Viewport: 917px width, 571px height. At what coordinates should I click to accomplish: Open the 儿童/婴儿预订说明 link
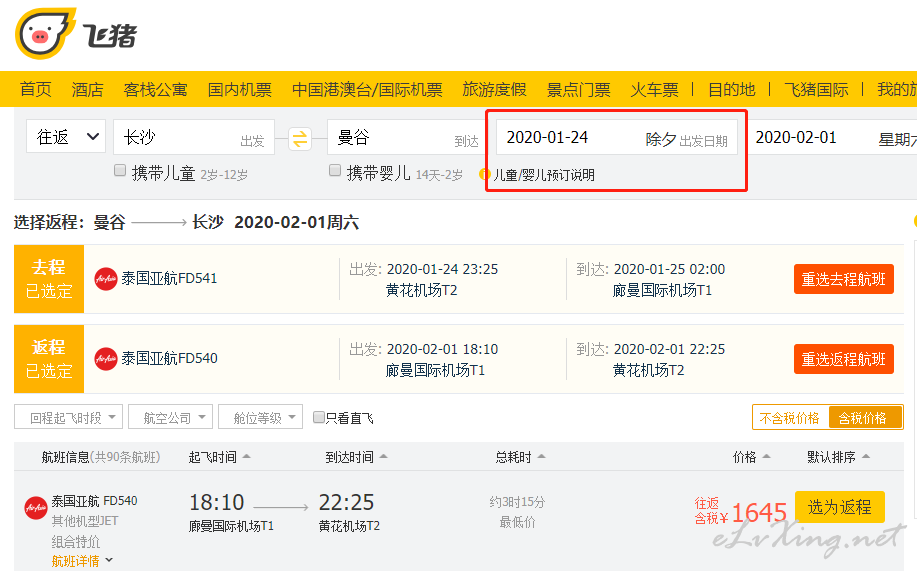[544, 174]
